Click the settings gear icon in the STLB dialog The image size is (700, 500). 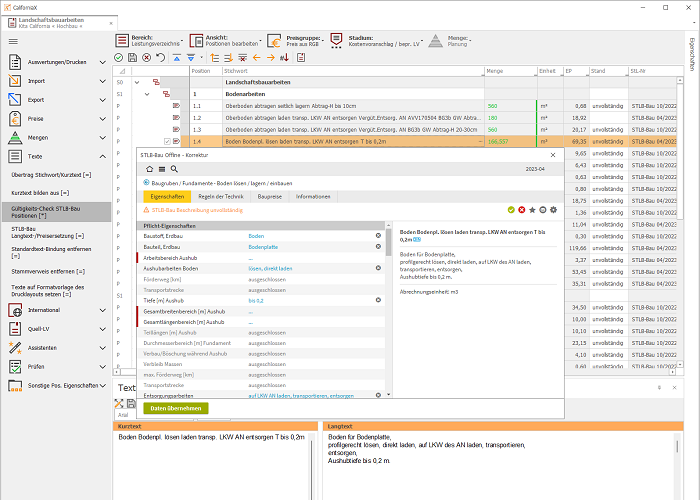point(554,210)
